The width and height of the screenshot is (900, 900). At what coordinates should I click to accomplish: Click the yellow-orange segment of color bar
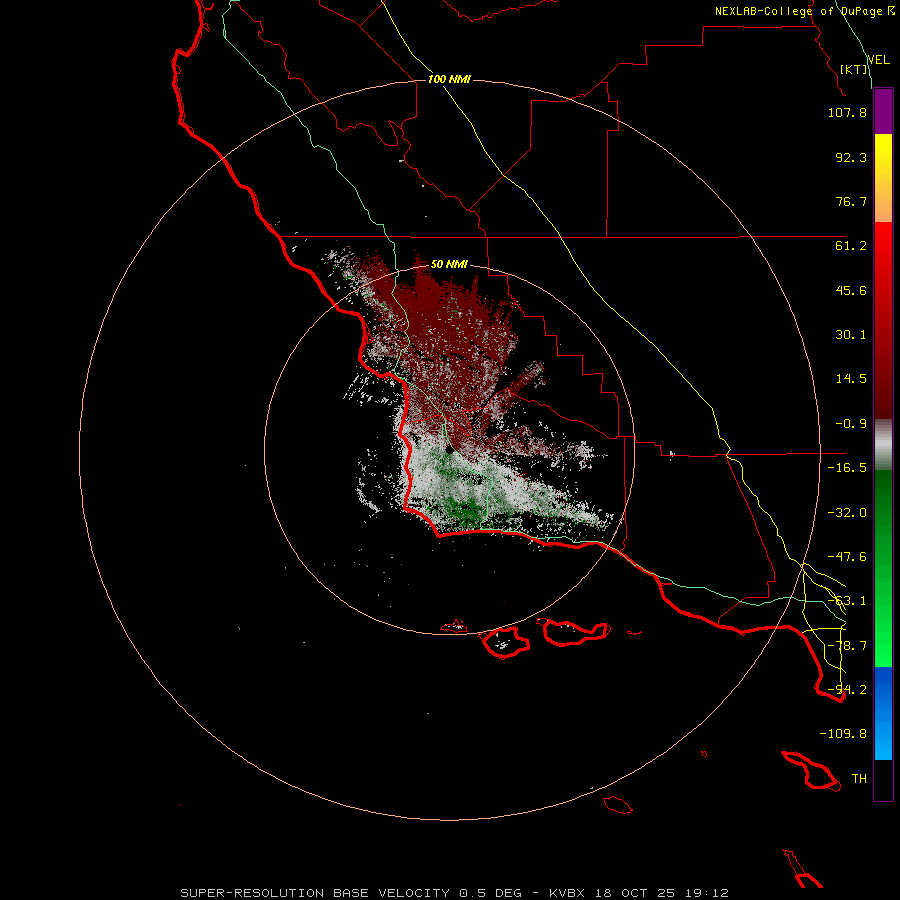tap(883, 178)
